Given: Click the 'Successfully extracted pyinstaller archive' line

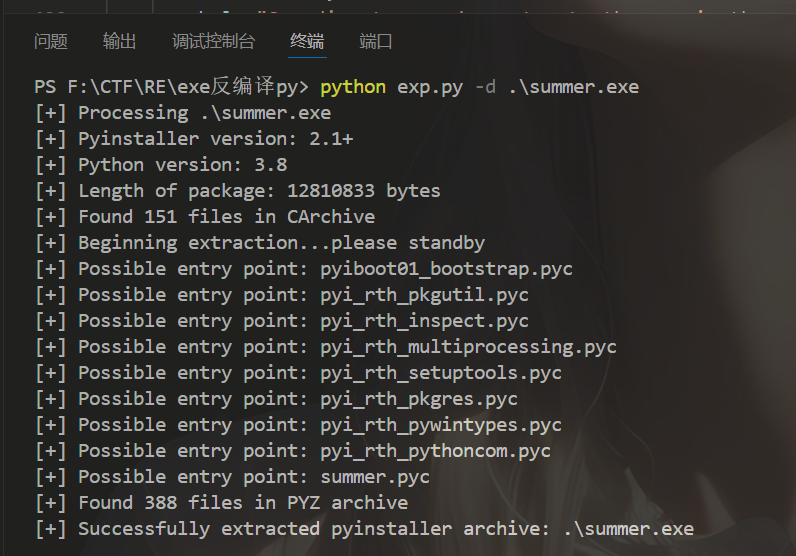Looking at the screenshot, I should click(x=364, y=529).
